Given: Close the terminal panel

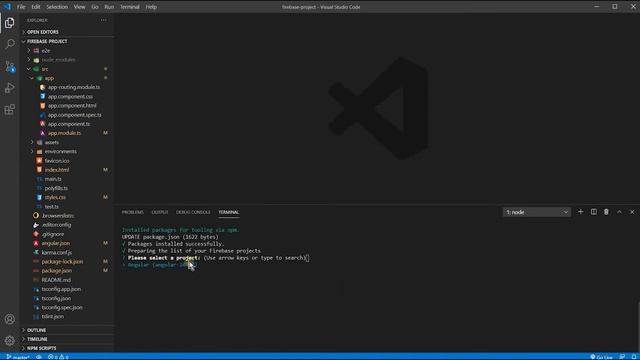Looking at the screenshot, I should tap(632, 212).
